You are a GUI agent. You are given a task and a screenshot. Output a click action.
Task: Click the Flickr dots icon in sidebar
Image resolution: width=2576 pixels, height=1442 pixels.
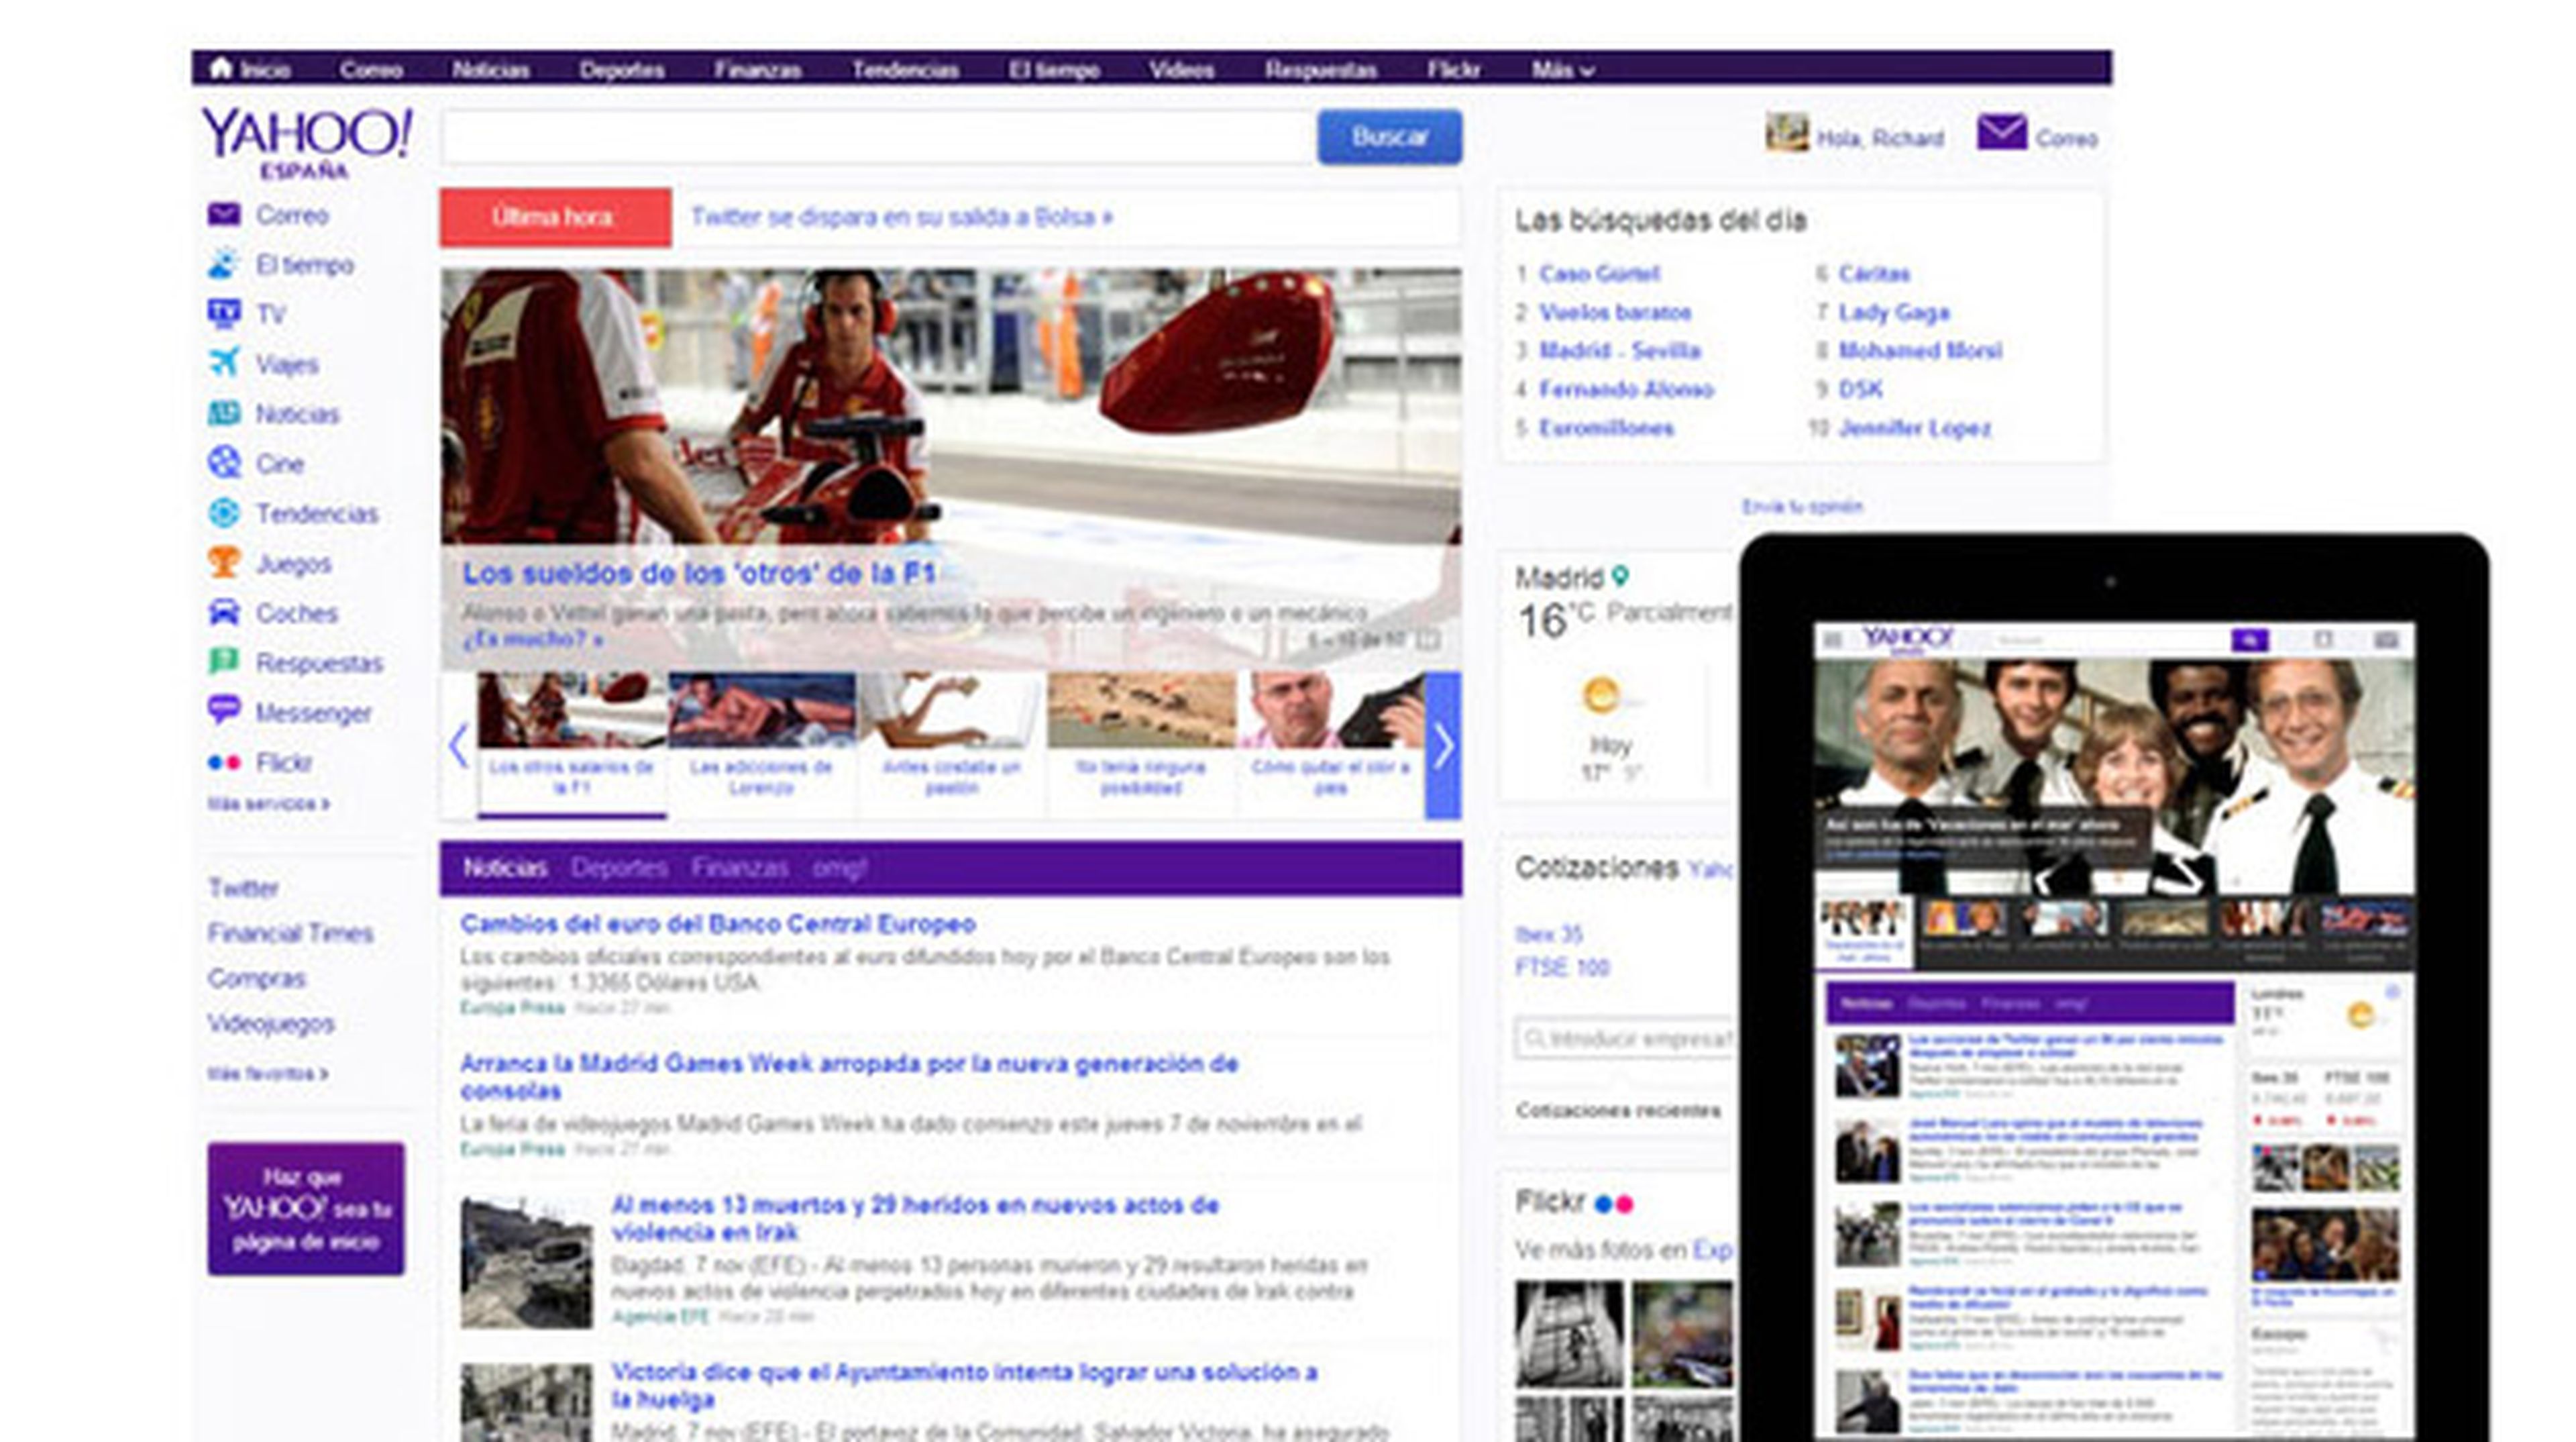coord(223,762)
